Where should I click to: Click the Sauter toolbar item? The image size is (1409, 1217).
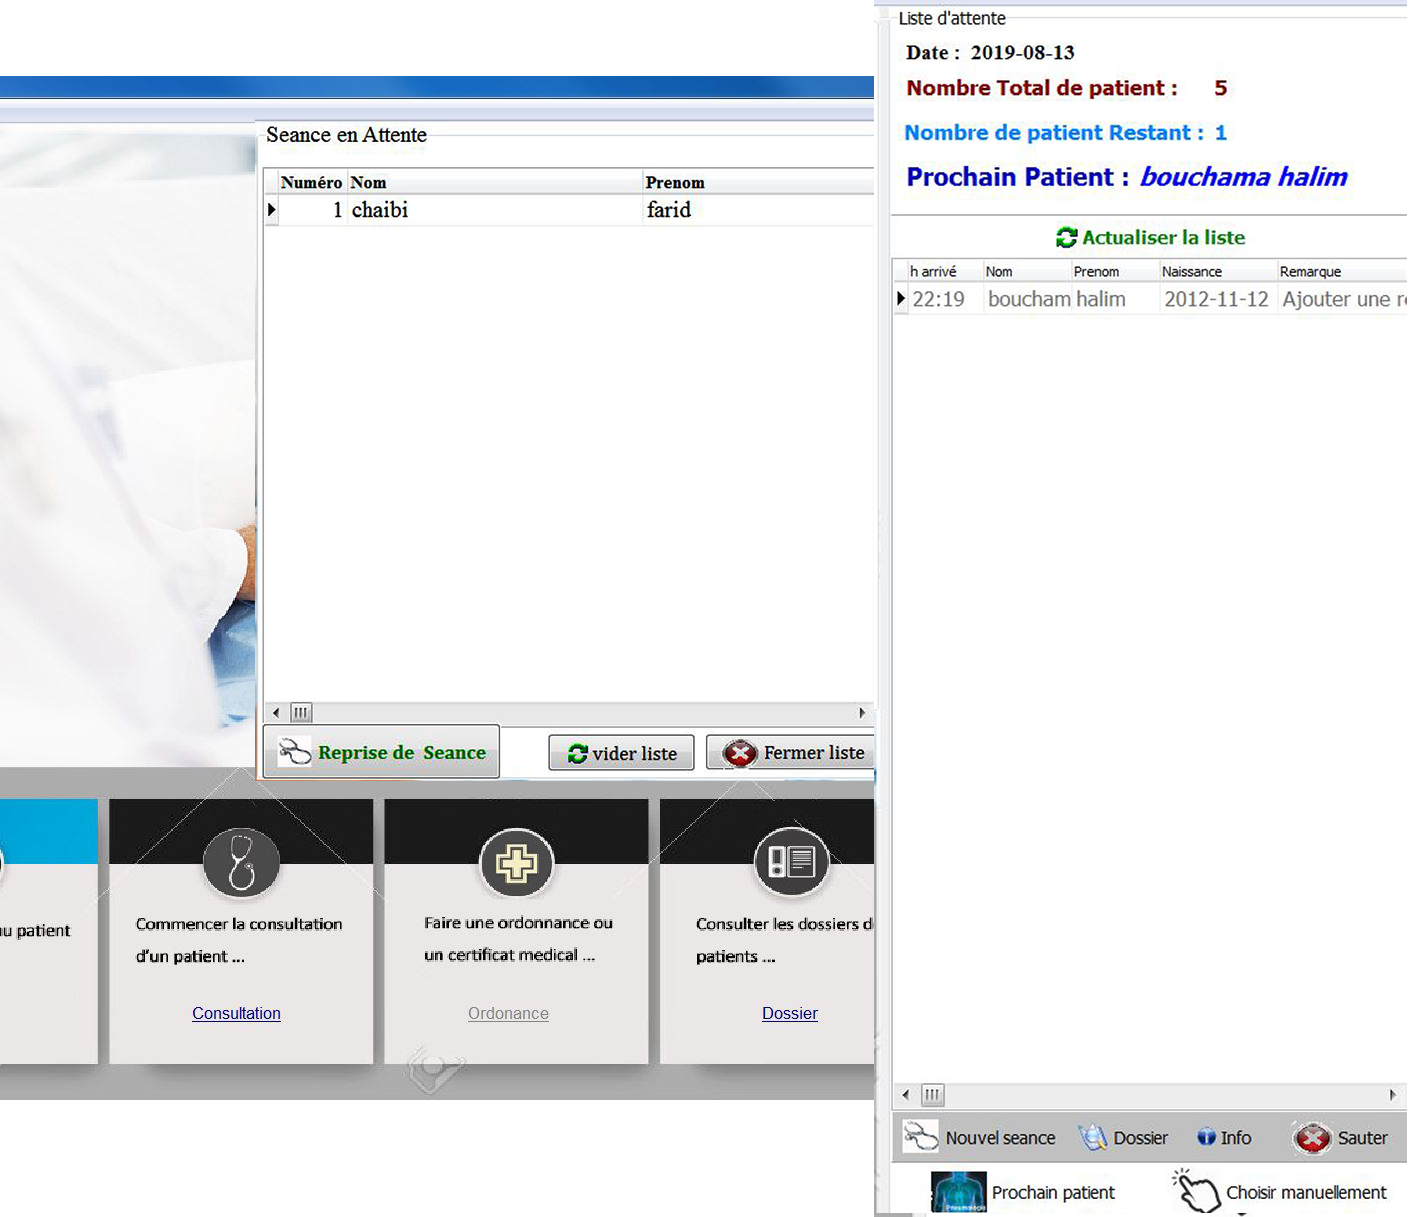(1340, 1138)
